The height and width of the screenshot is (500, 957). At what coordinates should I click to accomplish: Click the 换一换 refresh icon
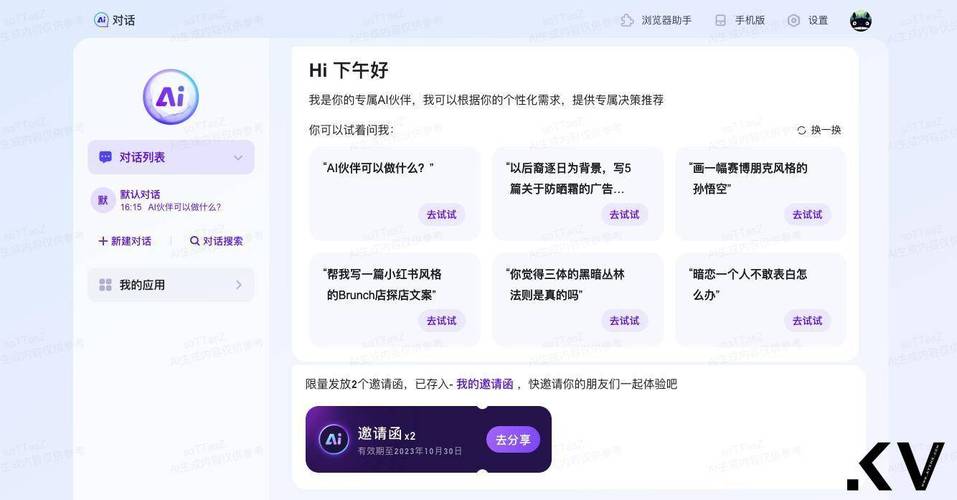pos(801,130)
